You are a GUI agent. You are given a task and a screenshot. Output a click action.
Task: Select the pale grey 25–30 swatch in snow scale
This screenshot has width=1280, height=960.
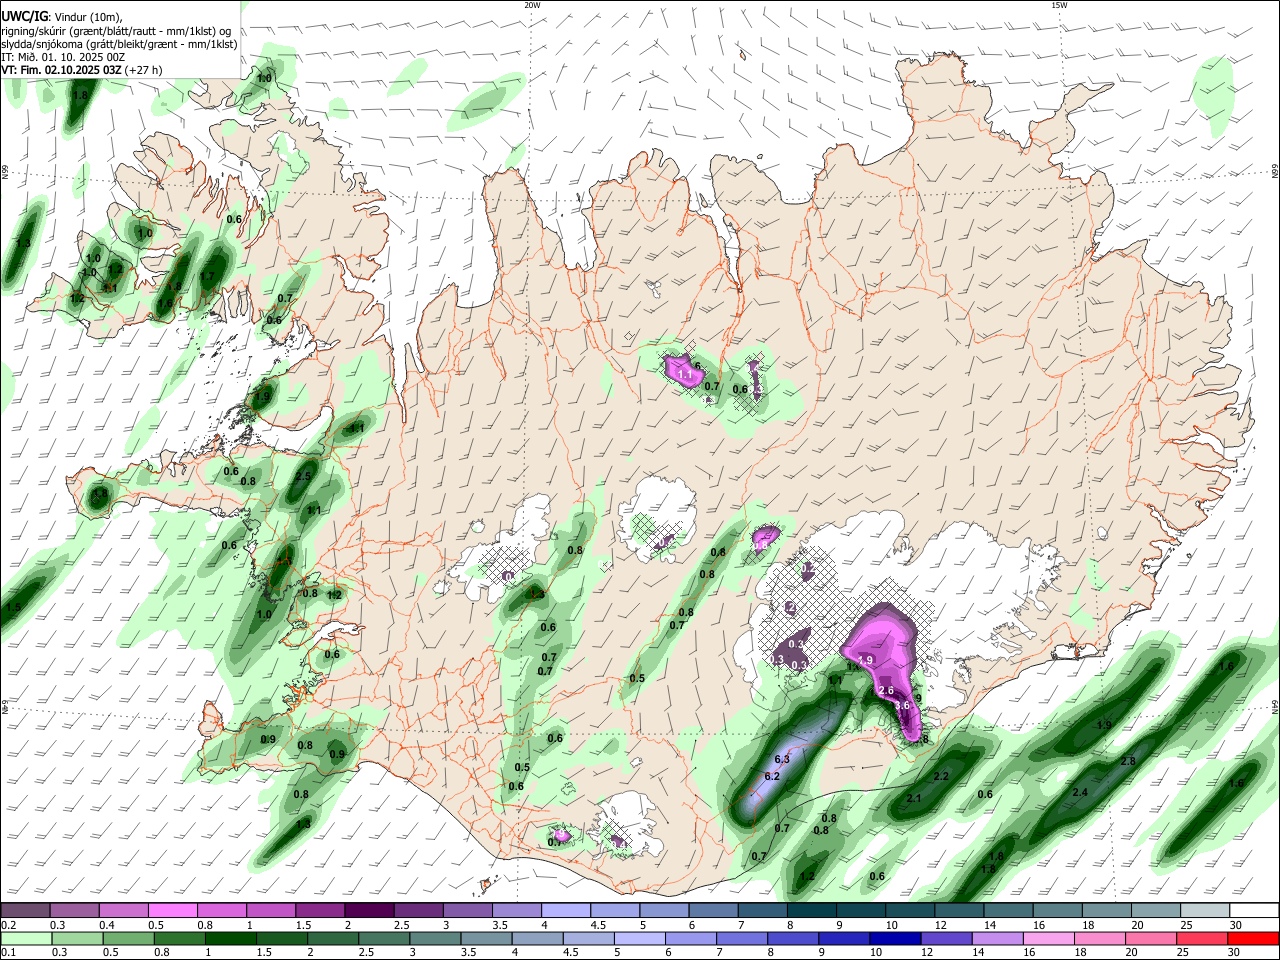click(x=1204, y=910)
